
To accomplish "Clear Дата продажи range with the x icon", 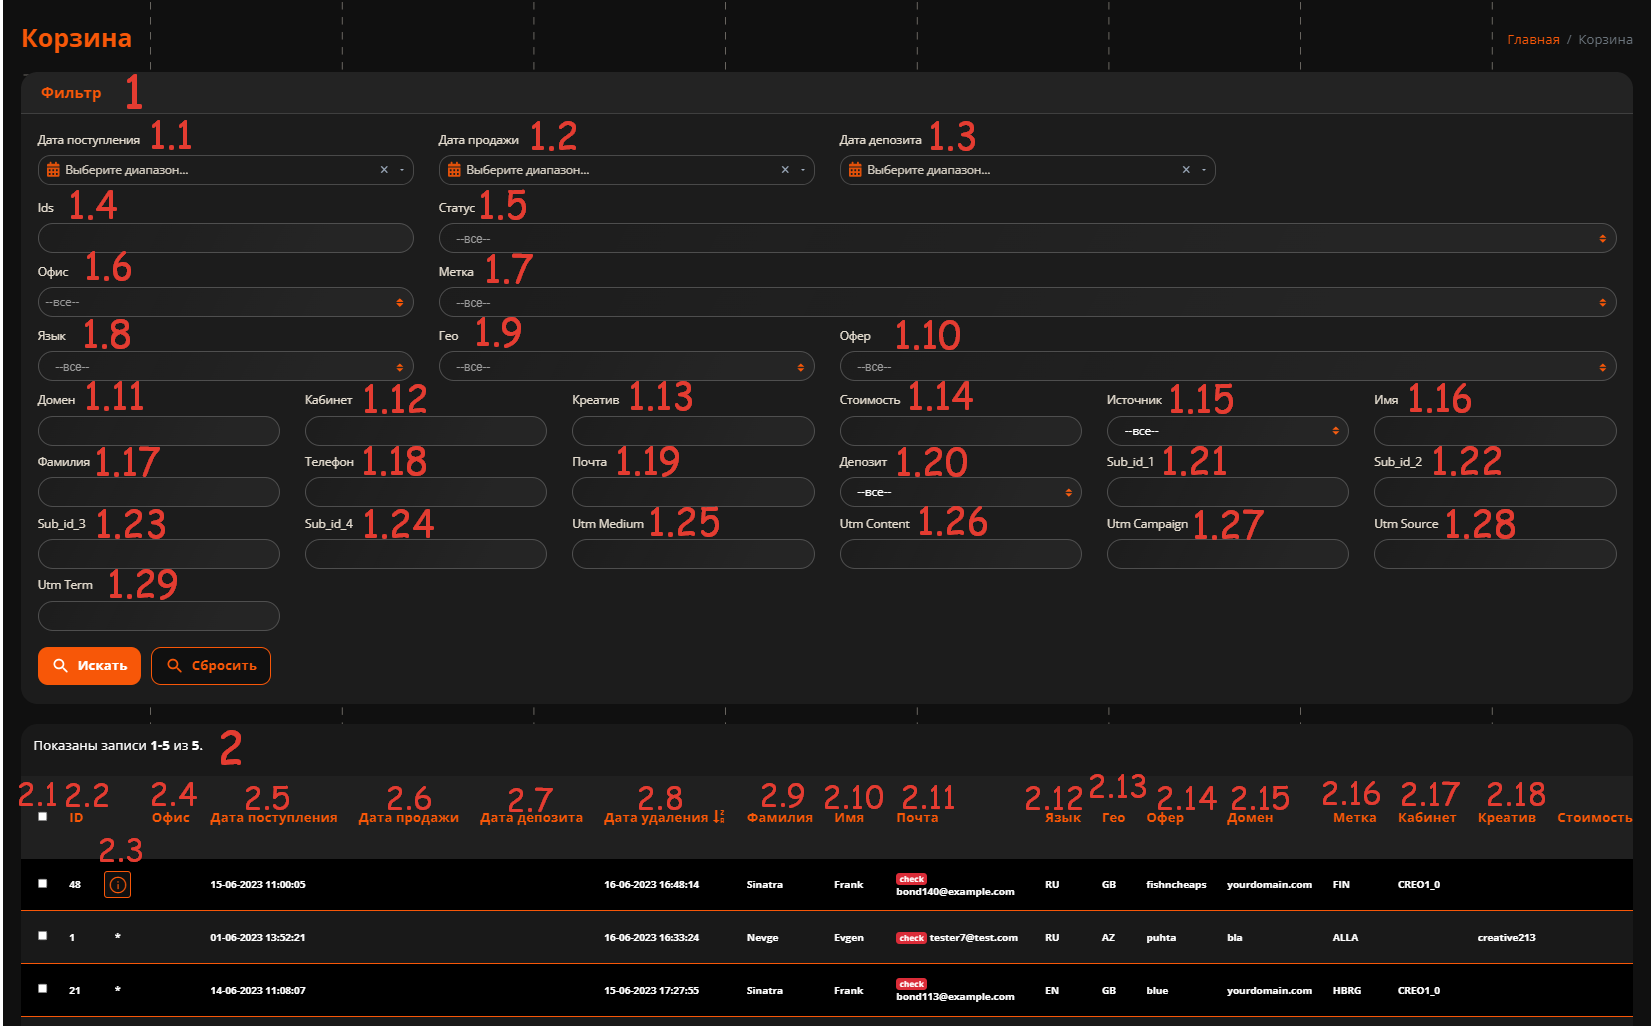I will [785, 170].
